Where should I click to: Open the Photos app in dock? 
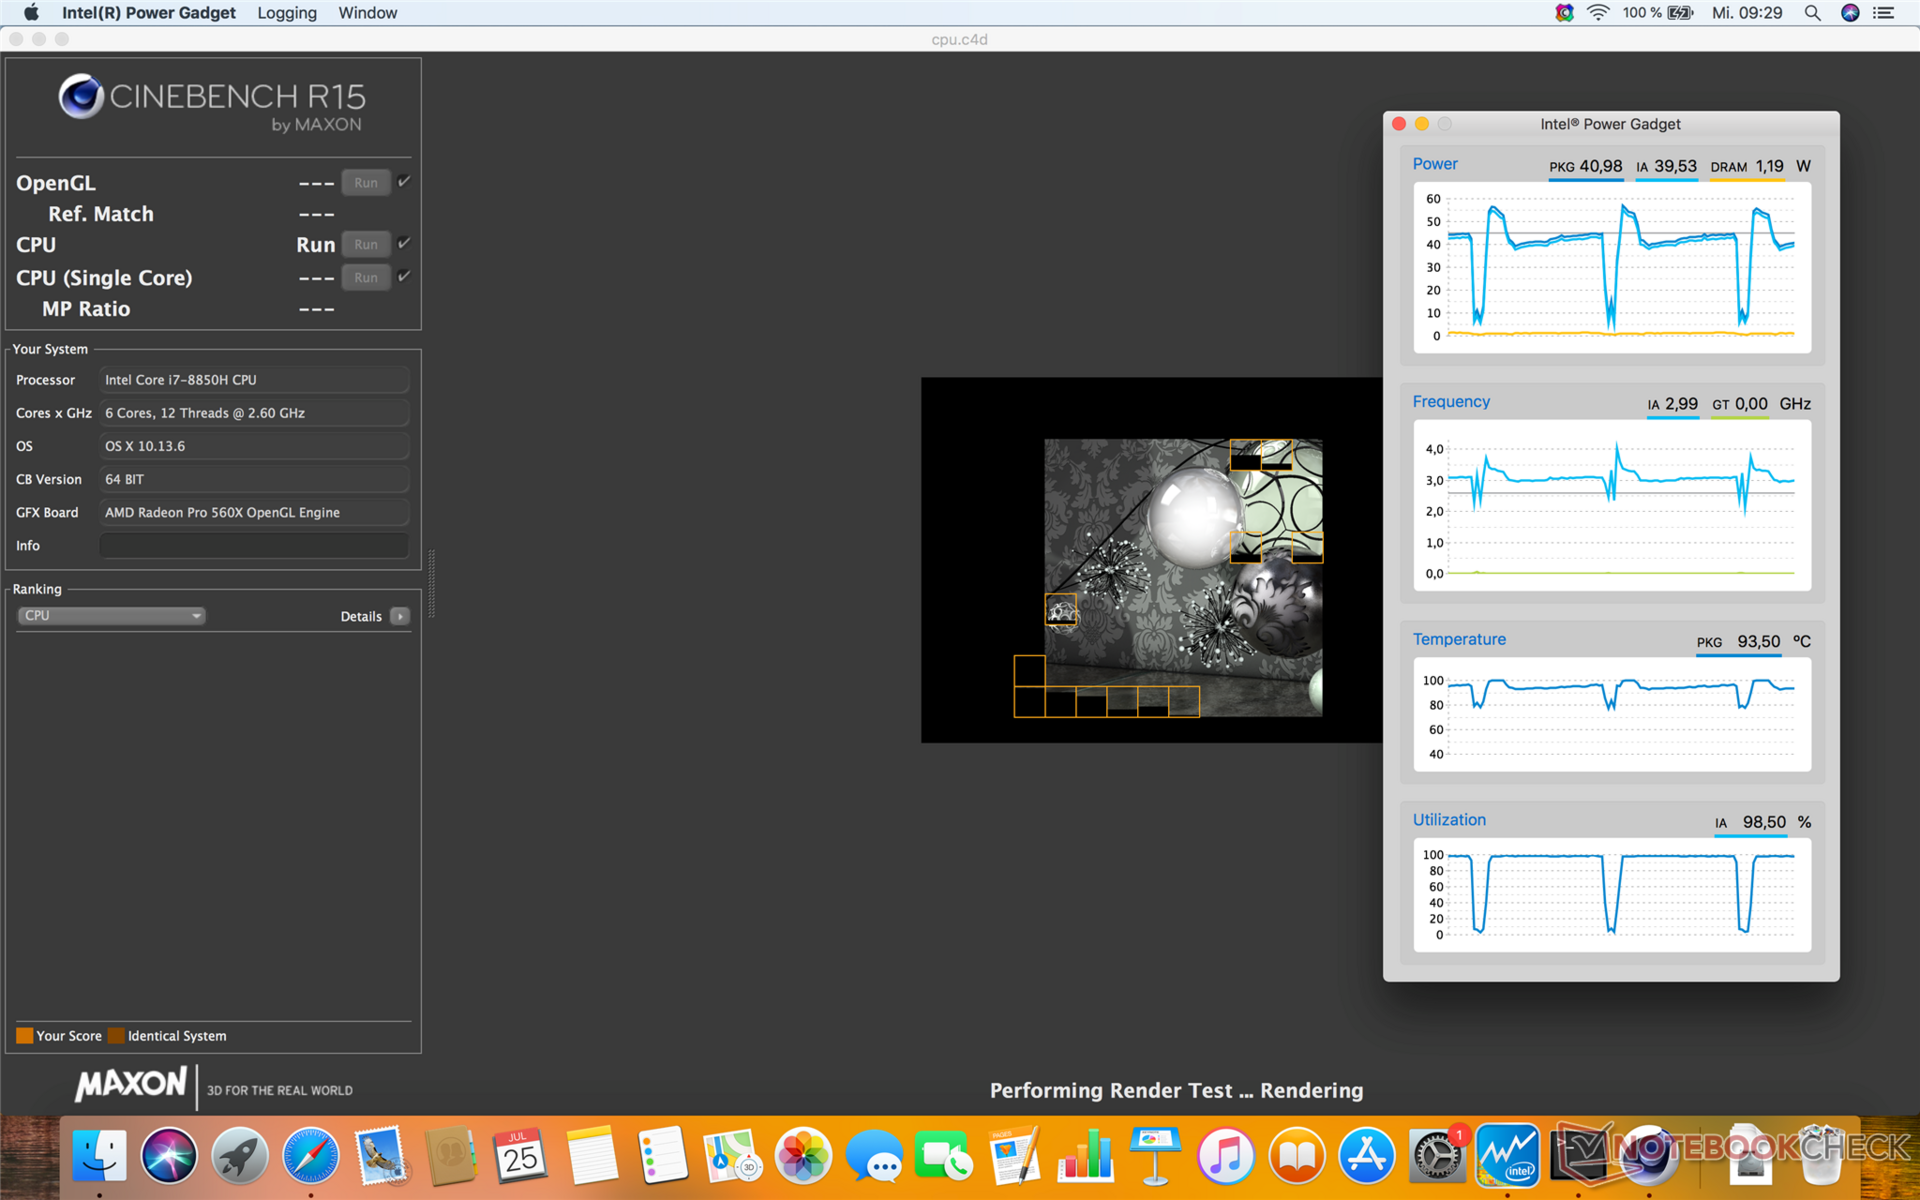803,1156
